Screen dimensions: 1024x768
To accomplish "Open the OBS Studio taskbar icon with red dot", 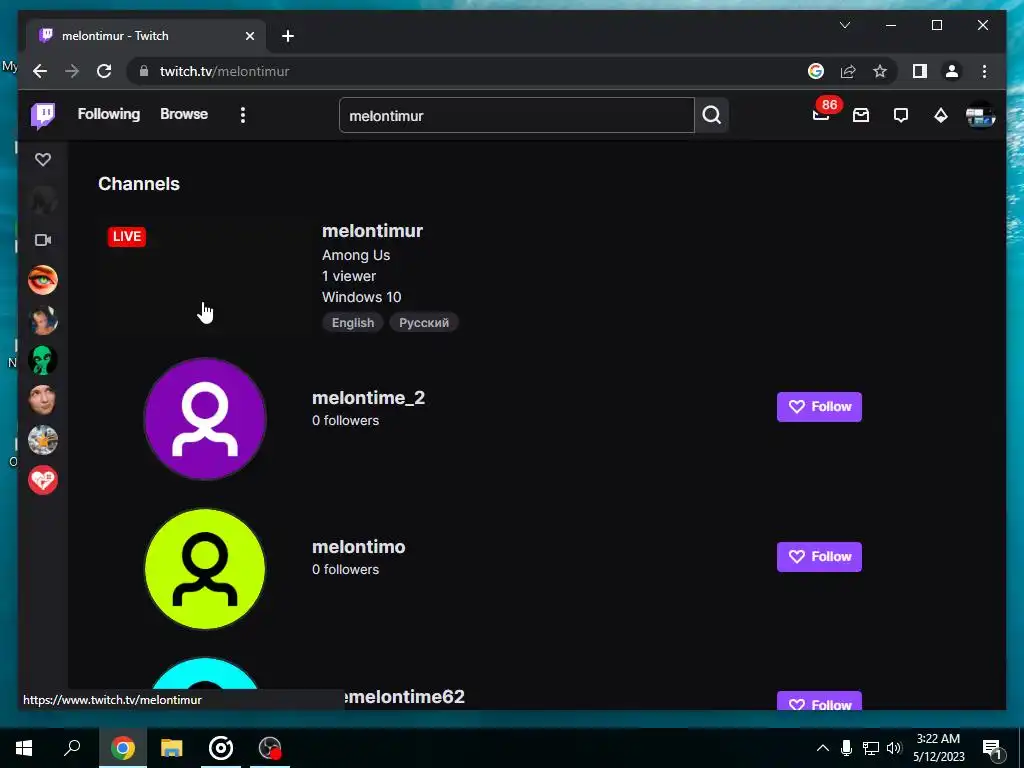I will [x=270, y=748].
